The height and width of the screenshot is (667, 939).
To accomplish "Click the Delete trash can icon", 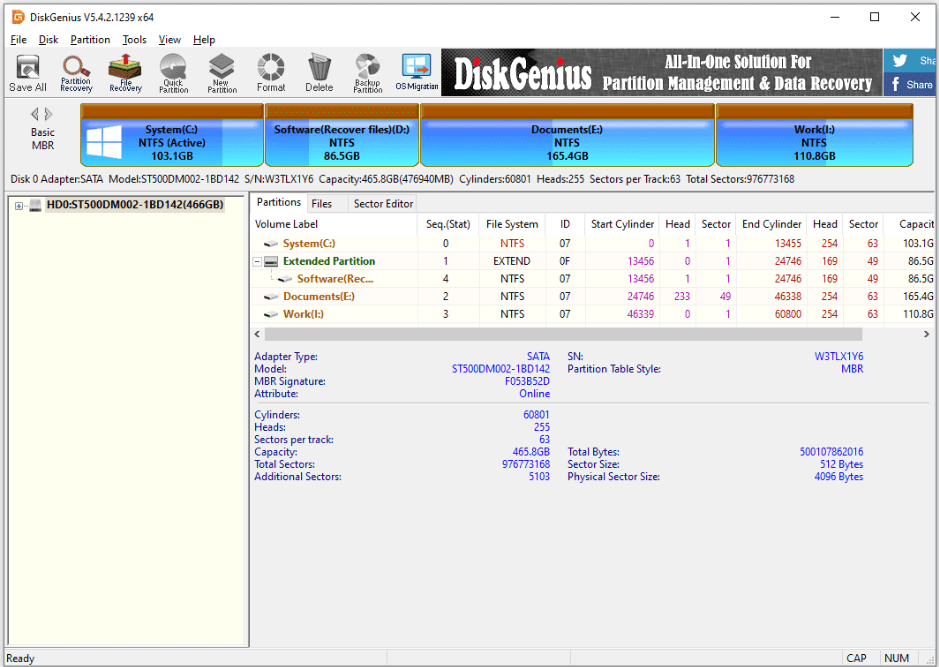I will point(319,73).
